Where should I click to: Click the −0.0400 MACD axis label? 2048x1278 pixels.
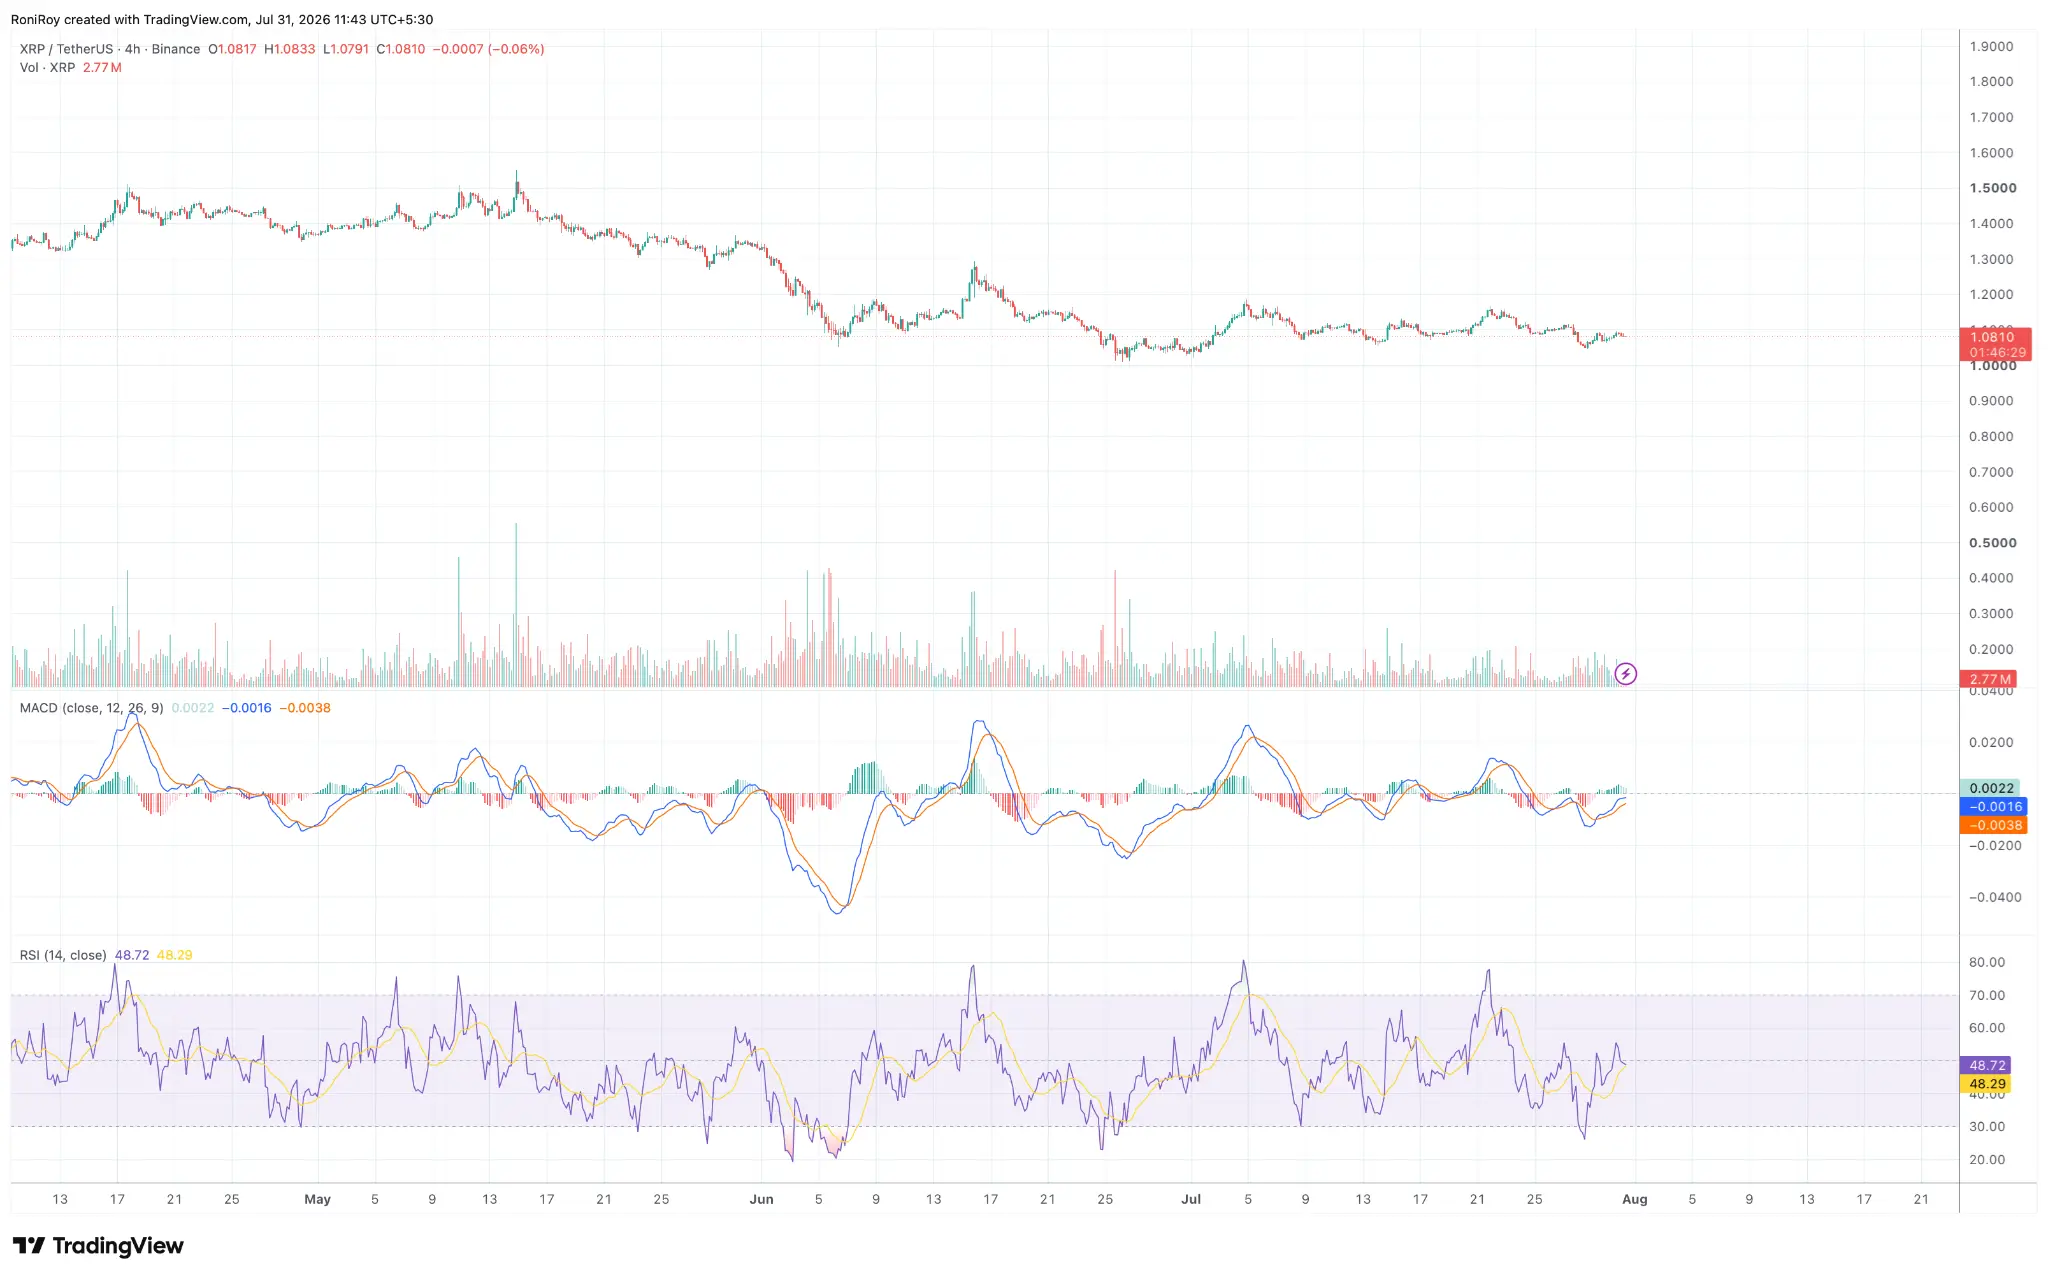[x=1995, y=897]
